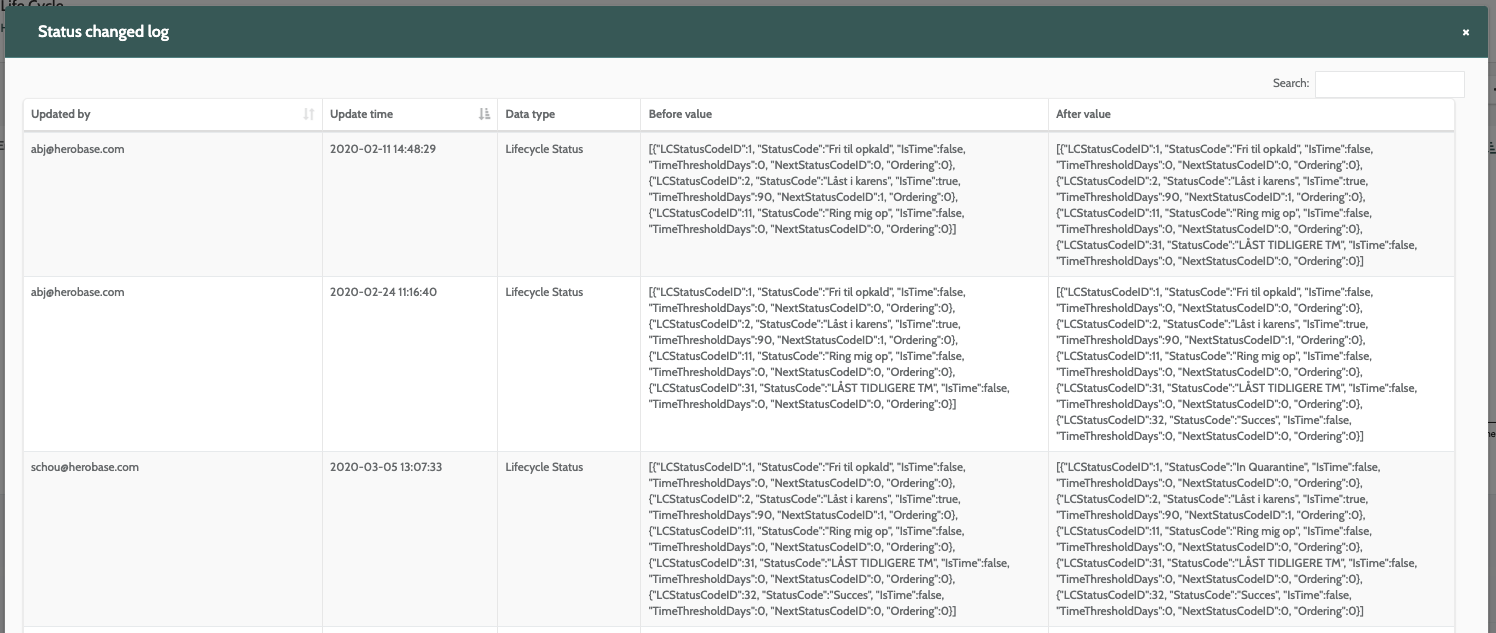Click the Search label

point(1290,84)
